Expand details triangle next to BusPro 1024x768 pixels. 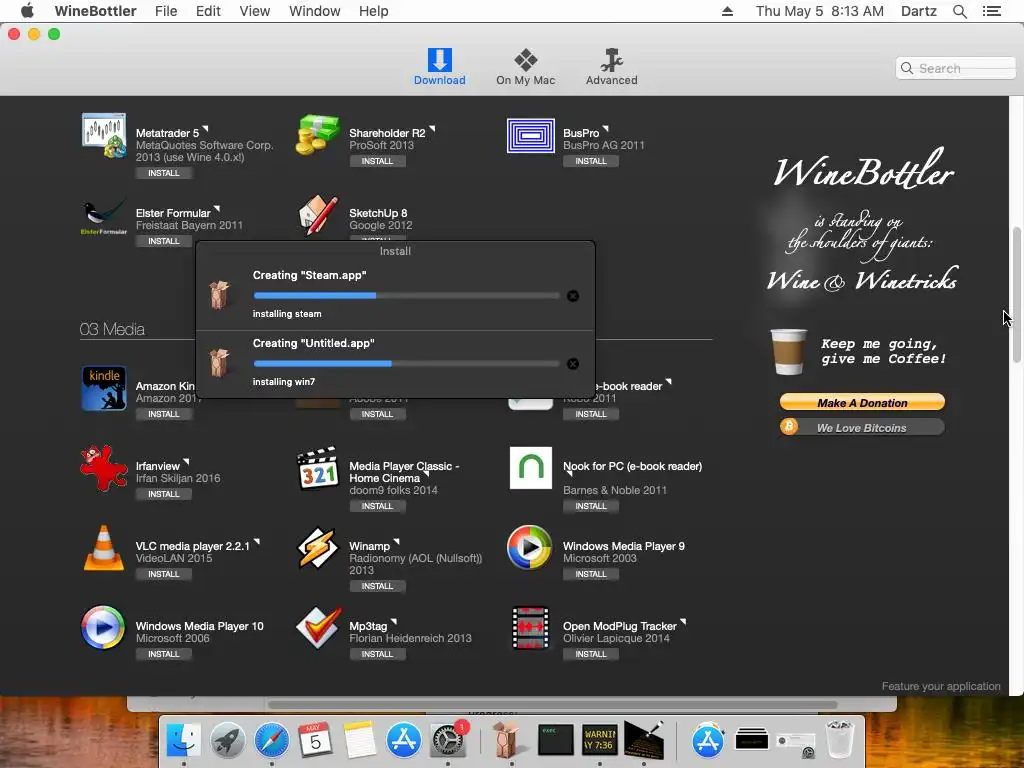tap(605, 129)
